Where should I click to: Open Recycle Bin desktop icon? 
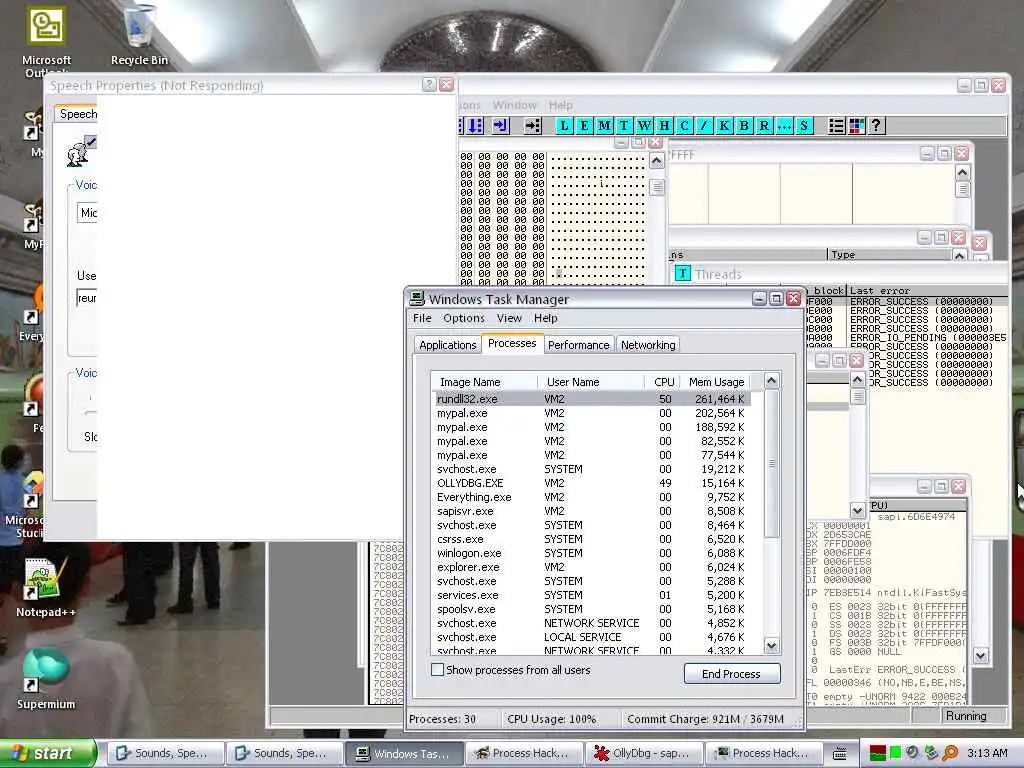pos(139,36)
